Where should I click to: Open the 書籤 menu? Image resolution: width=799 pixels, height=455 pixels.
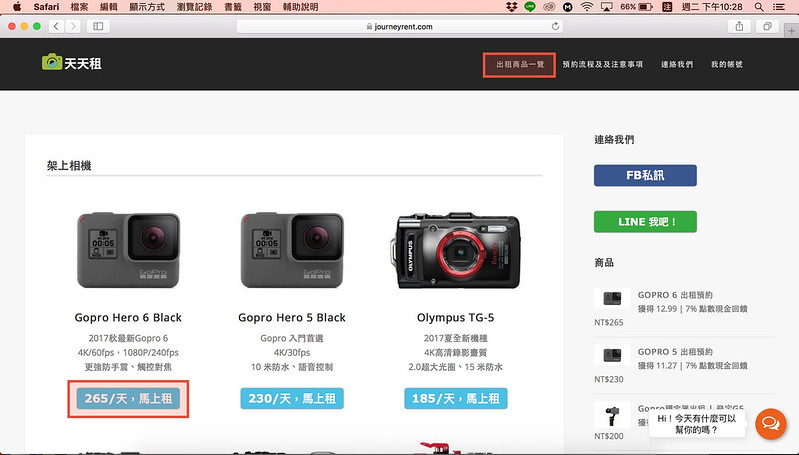click(233, 7)
